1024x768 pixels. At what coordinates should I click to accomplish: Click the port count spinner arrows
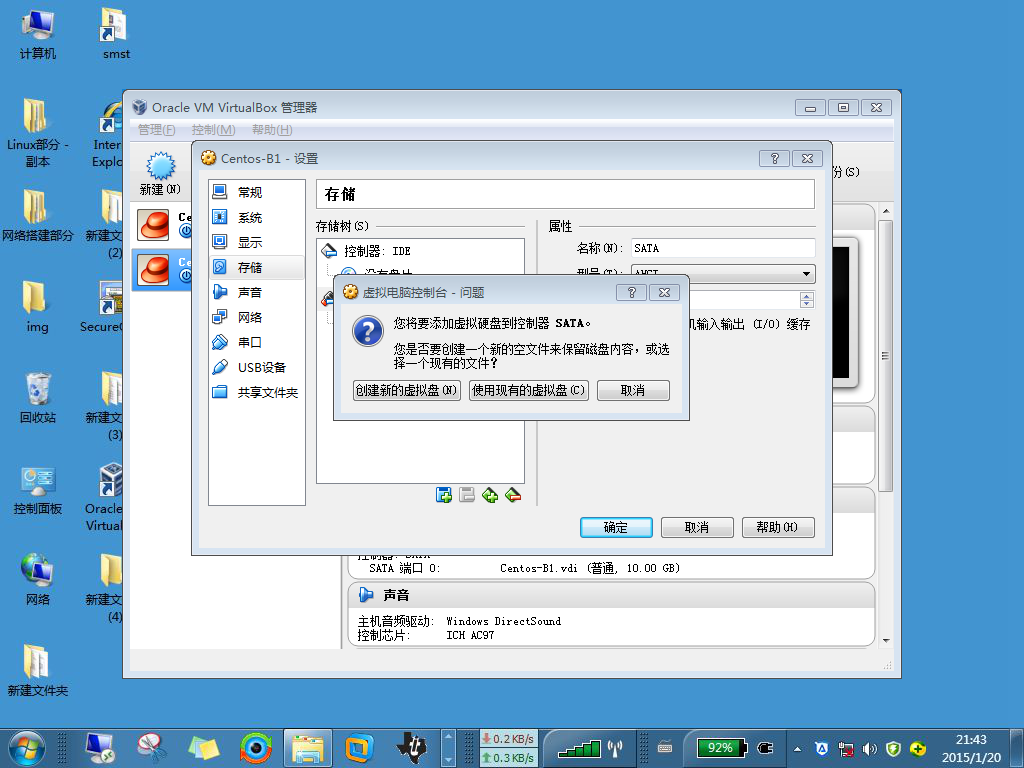coord(807,300)
